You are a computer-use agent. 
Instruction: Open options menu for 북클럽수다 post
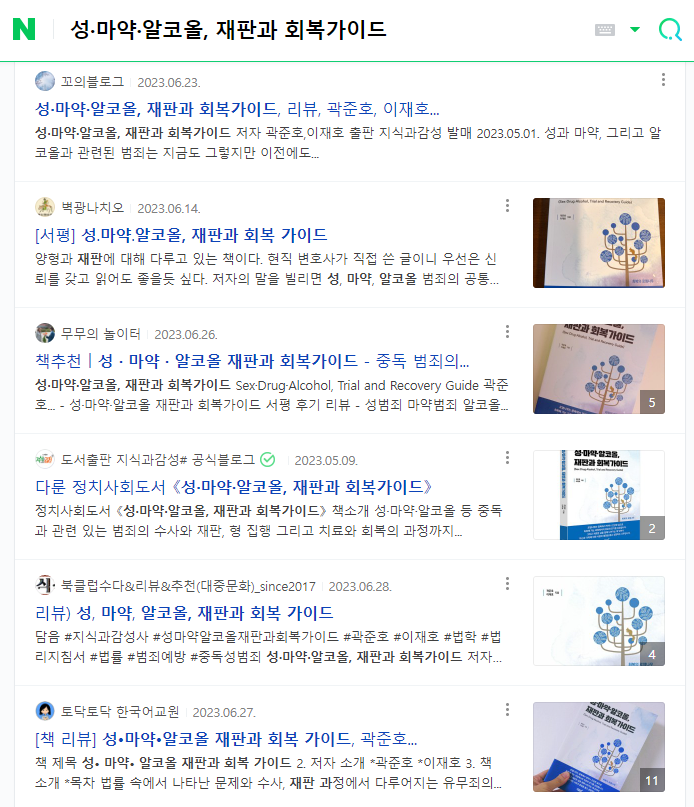pyautogui.click(x=507, y=584)
